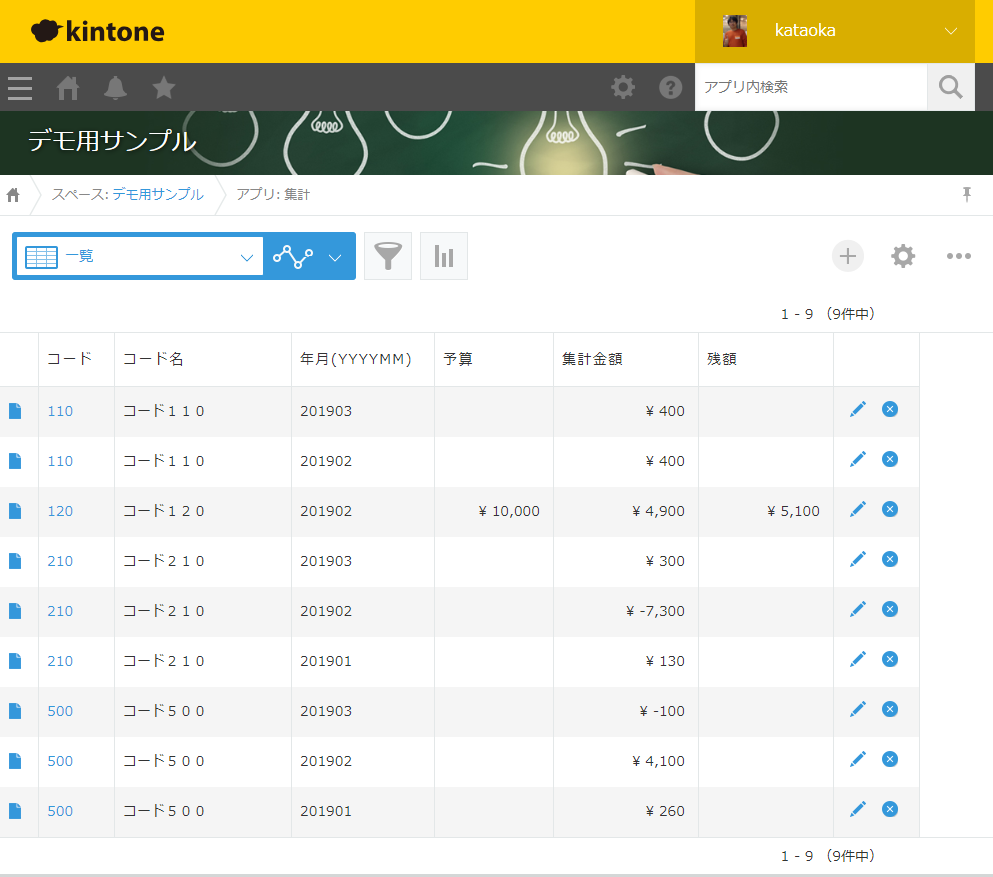Open the help icon with question mark
This screenshot has height=877, width=993.
click(669, 88)
